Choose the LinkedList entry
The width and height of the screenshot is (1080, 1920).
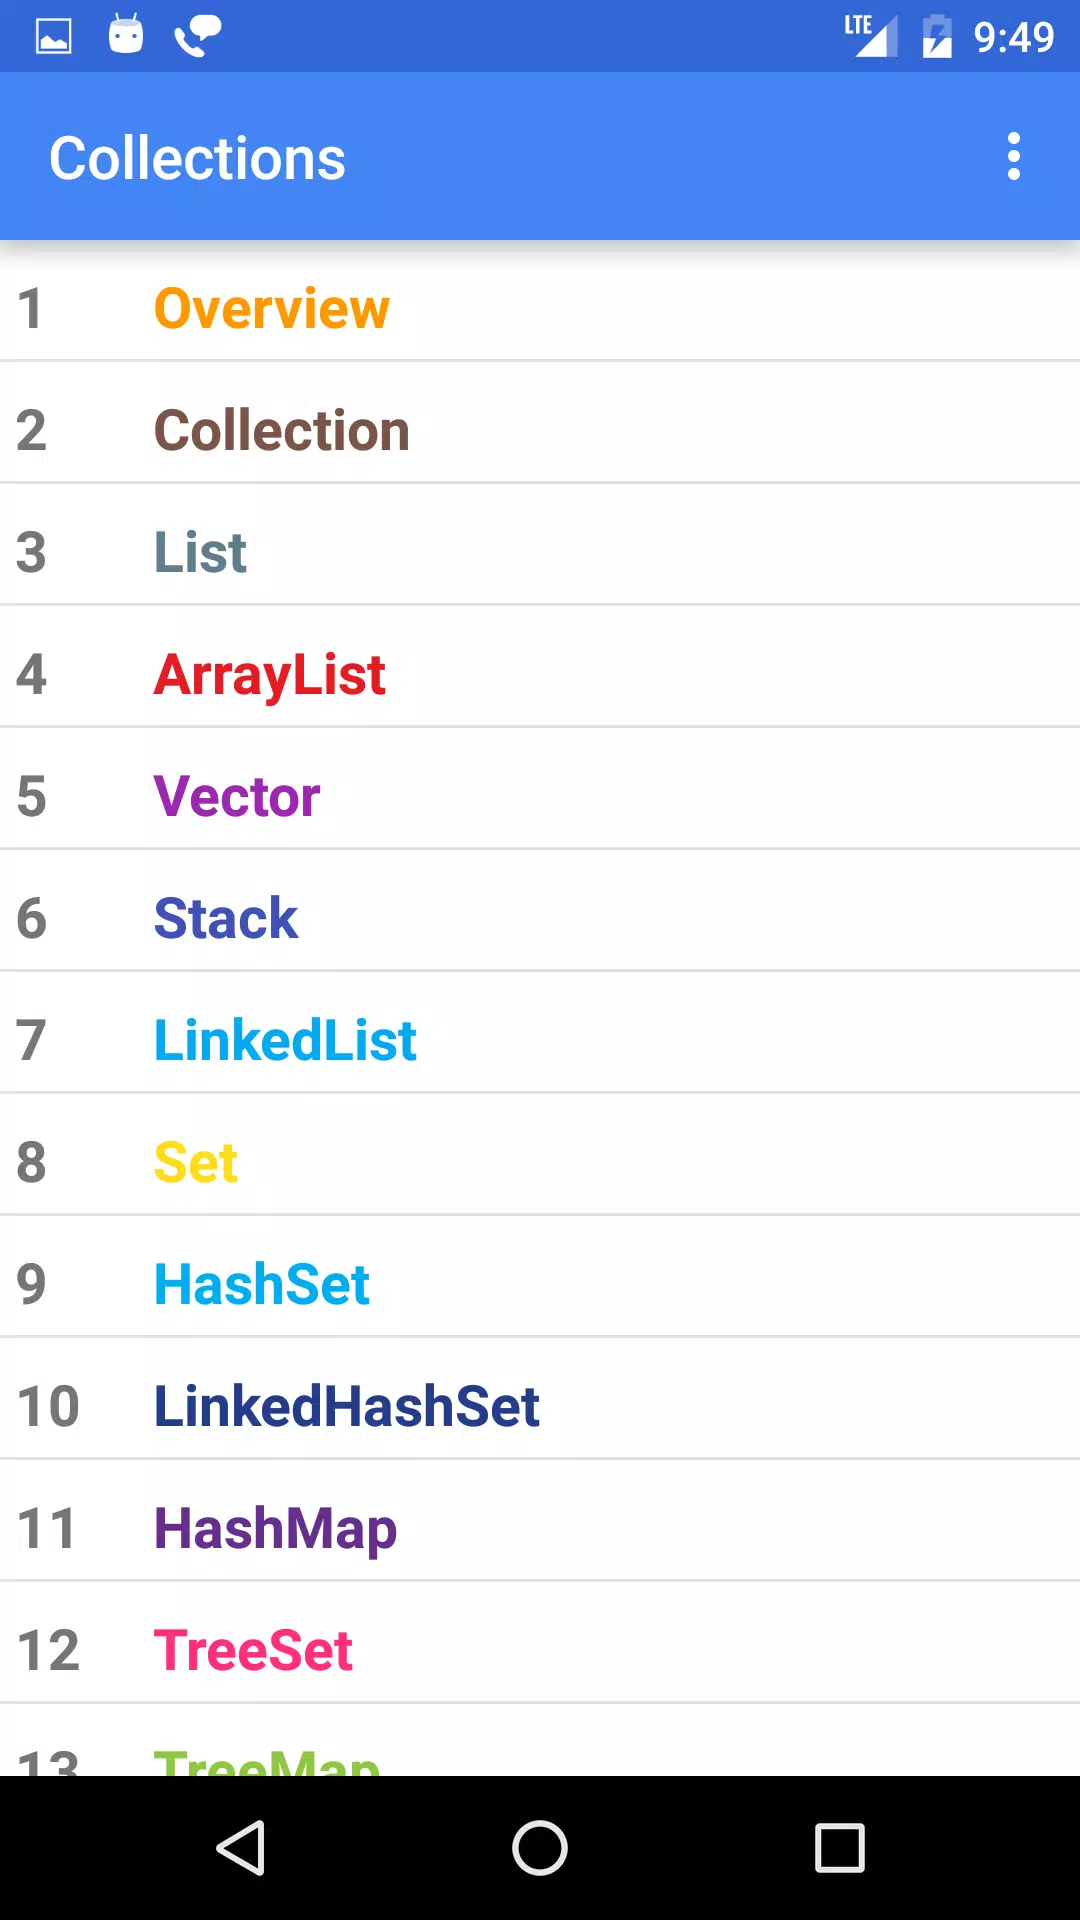[540, 1040]
